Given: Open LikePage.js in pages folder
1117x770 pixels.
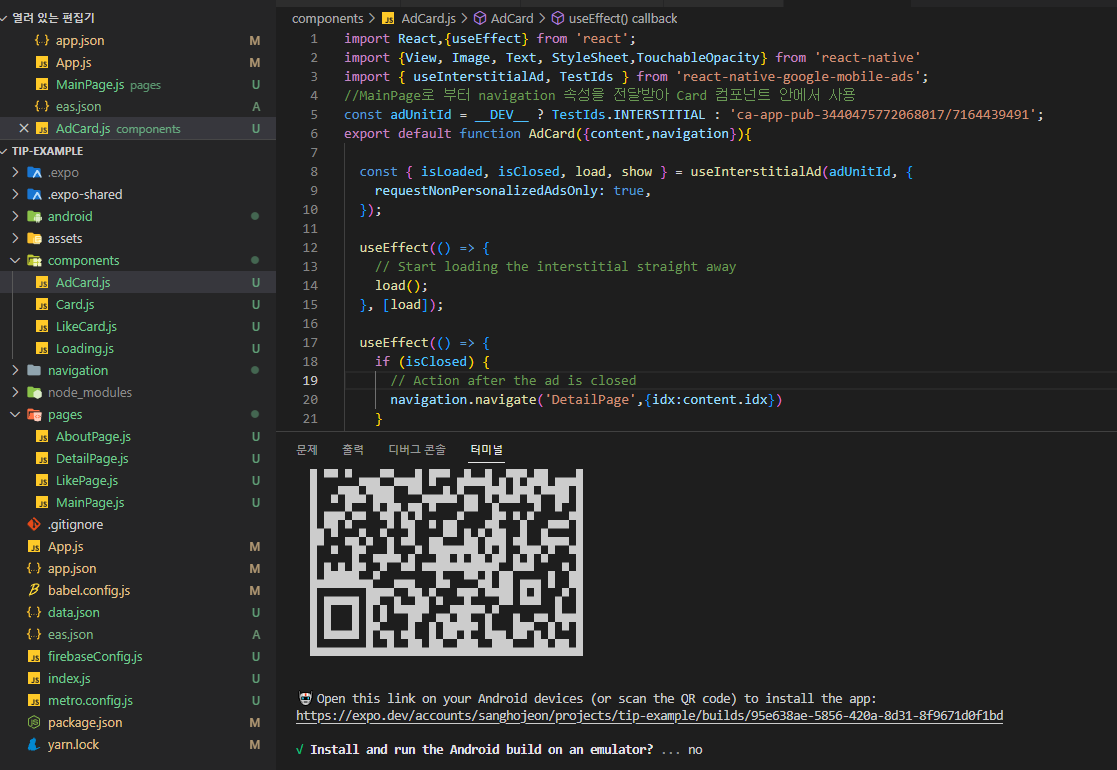Looking at the screenshot, I should [87, 481].
